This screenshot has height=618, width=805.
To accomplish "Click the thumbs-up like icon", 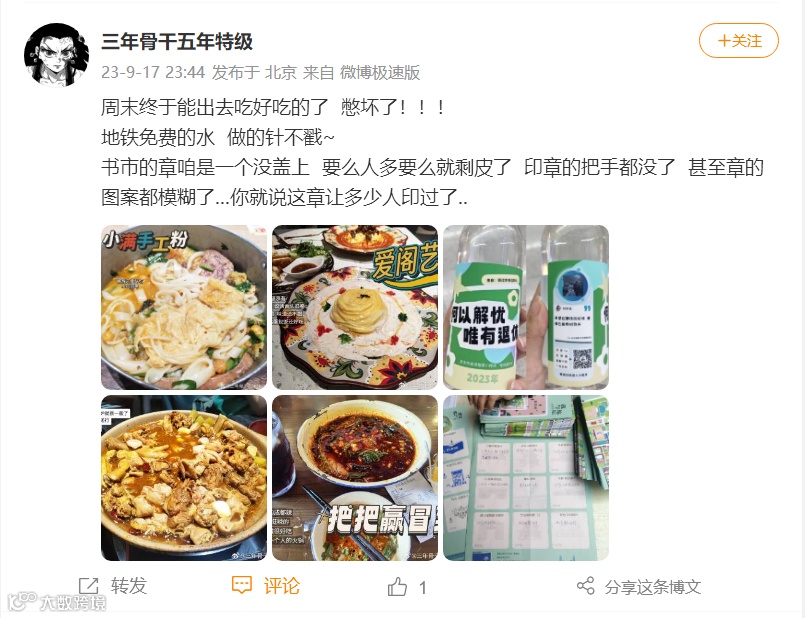I will 397,587.
